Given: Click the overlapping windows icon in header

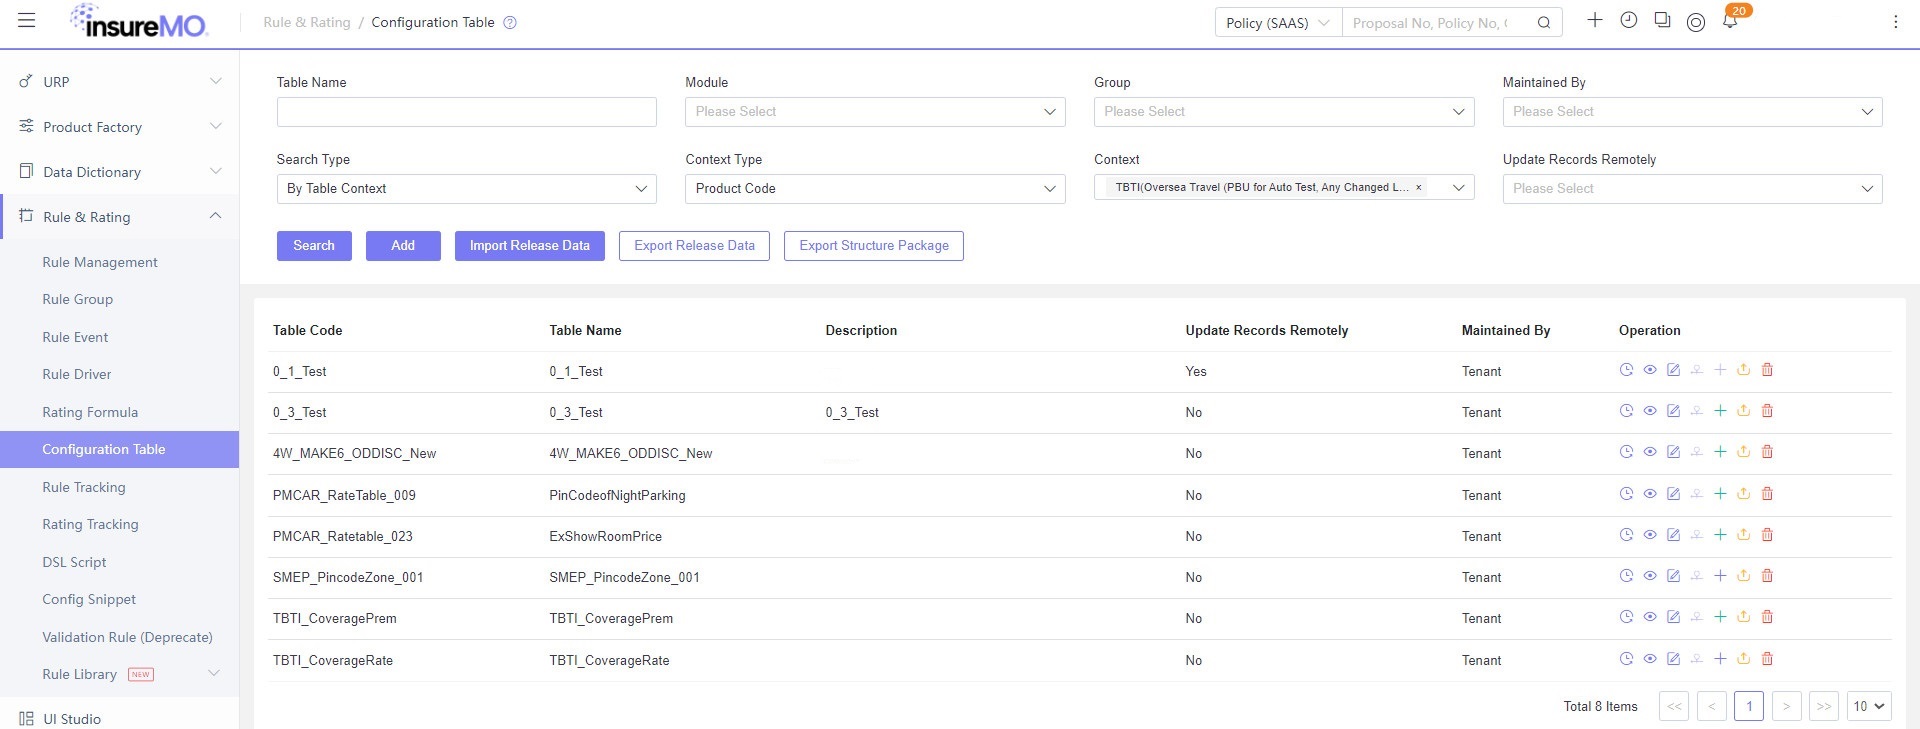Looking at the screenshot, I should [1662, 20].
